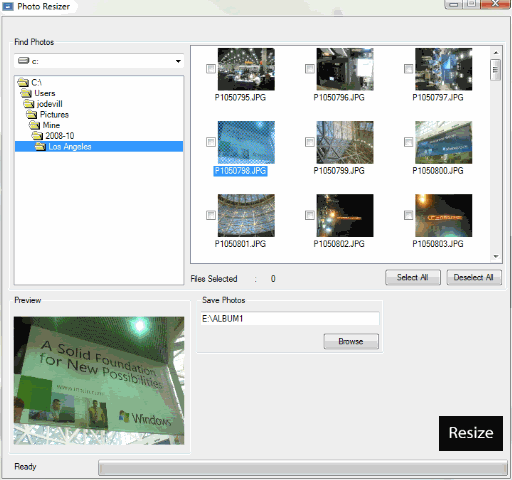Open the 2008-10 folder icon
Viewport: 512px width, 480px height.
[x=37, y=136]
